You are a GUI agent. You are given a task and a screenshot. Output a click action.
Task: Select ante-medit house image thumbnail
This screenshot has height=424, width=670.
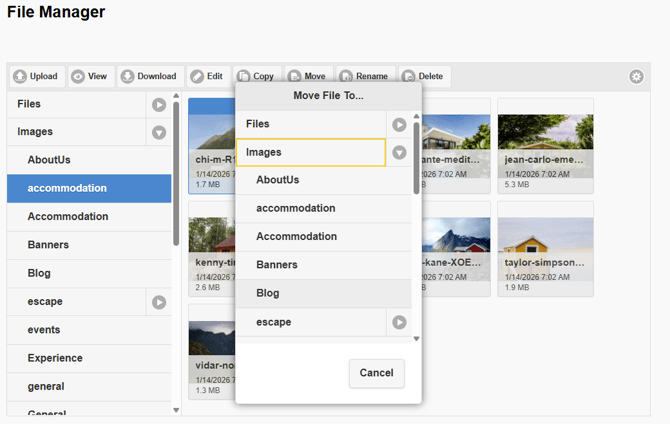coord(456,146)
